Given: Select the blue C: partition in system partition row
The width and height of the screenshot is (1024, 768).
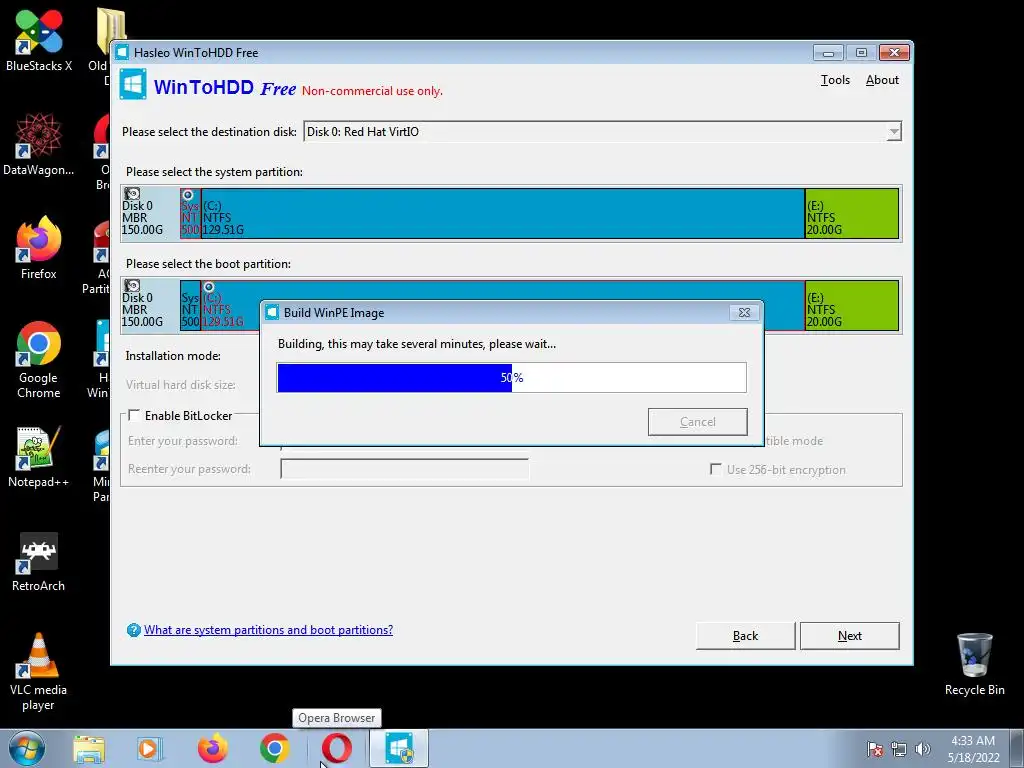Looking at the screenshot, I should coord(503,213).
